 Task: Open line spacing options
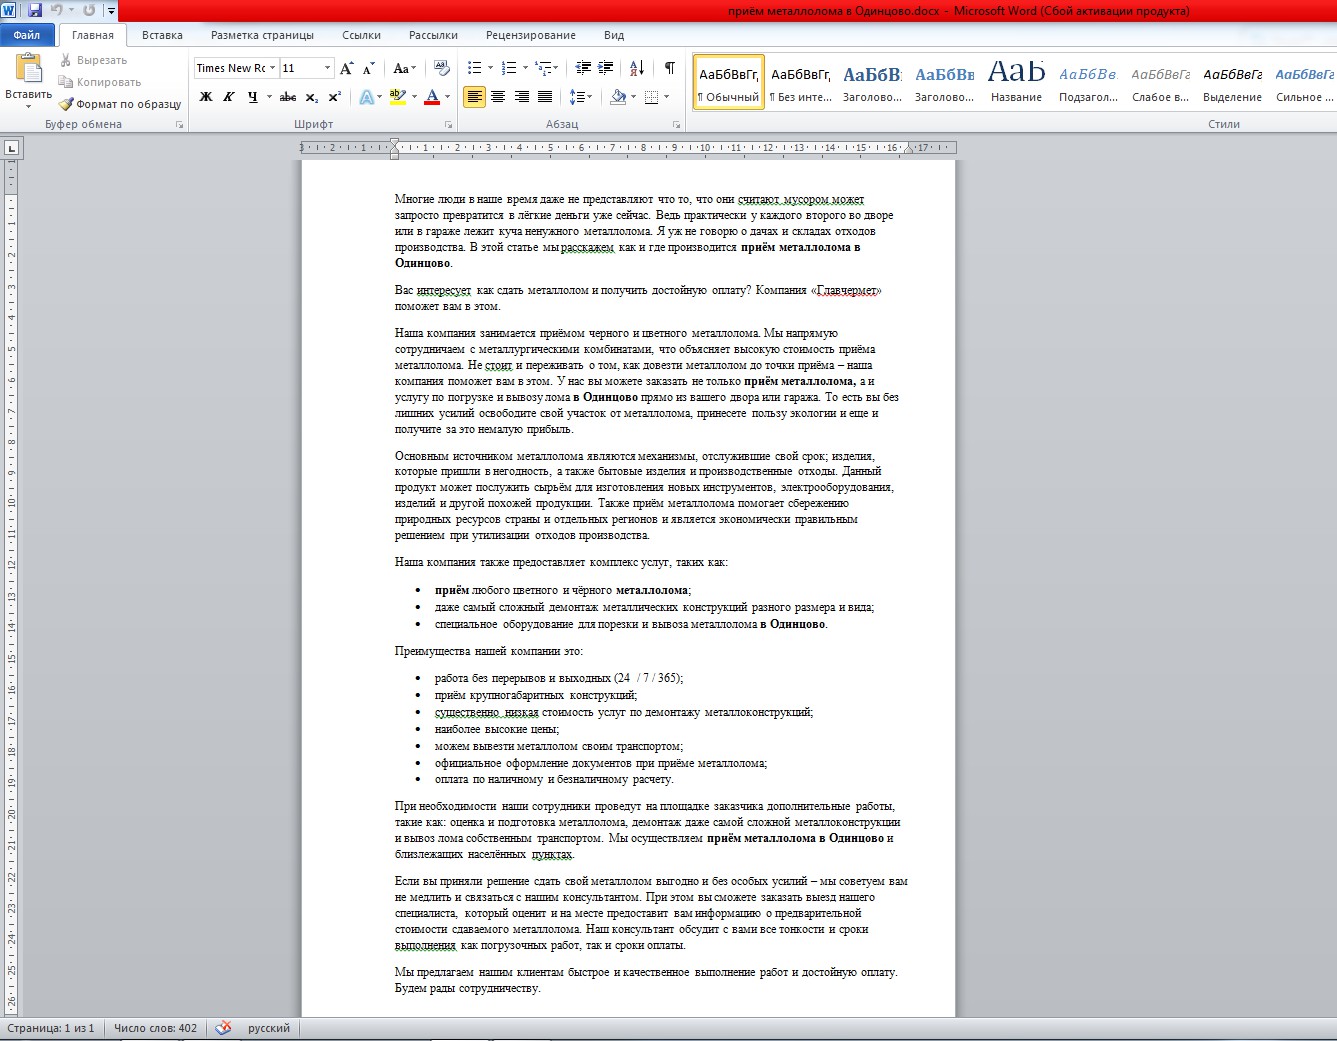pos(581,97)
